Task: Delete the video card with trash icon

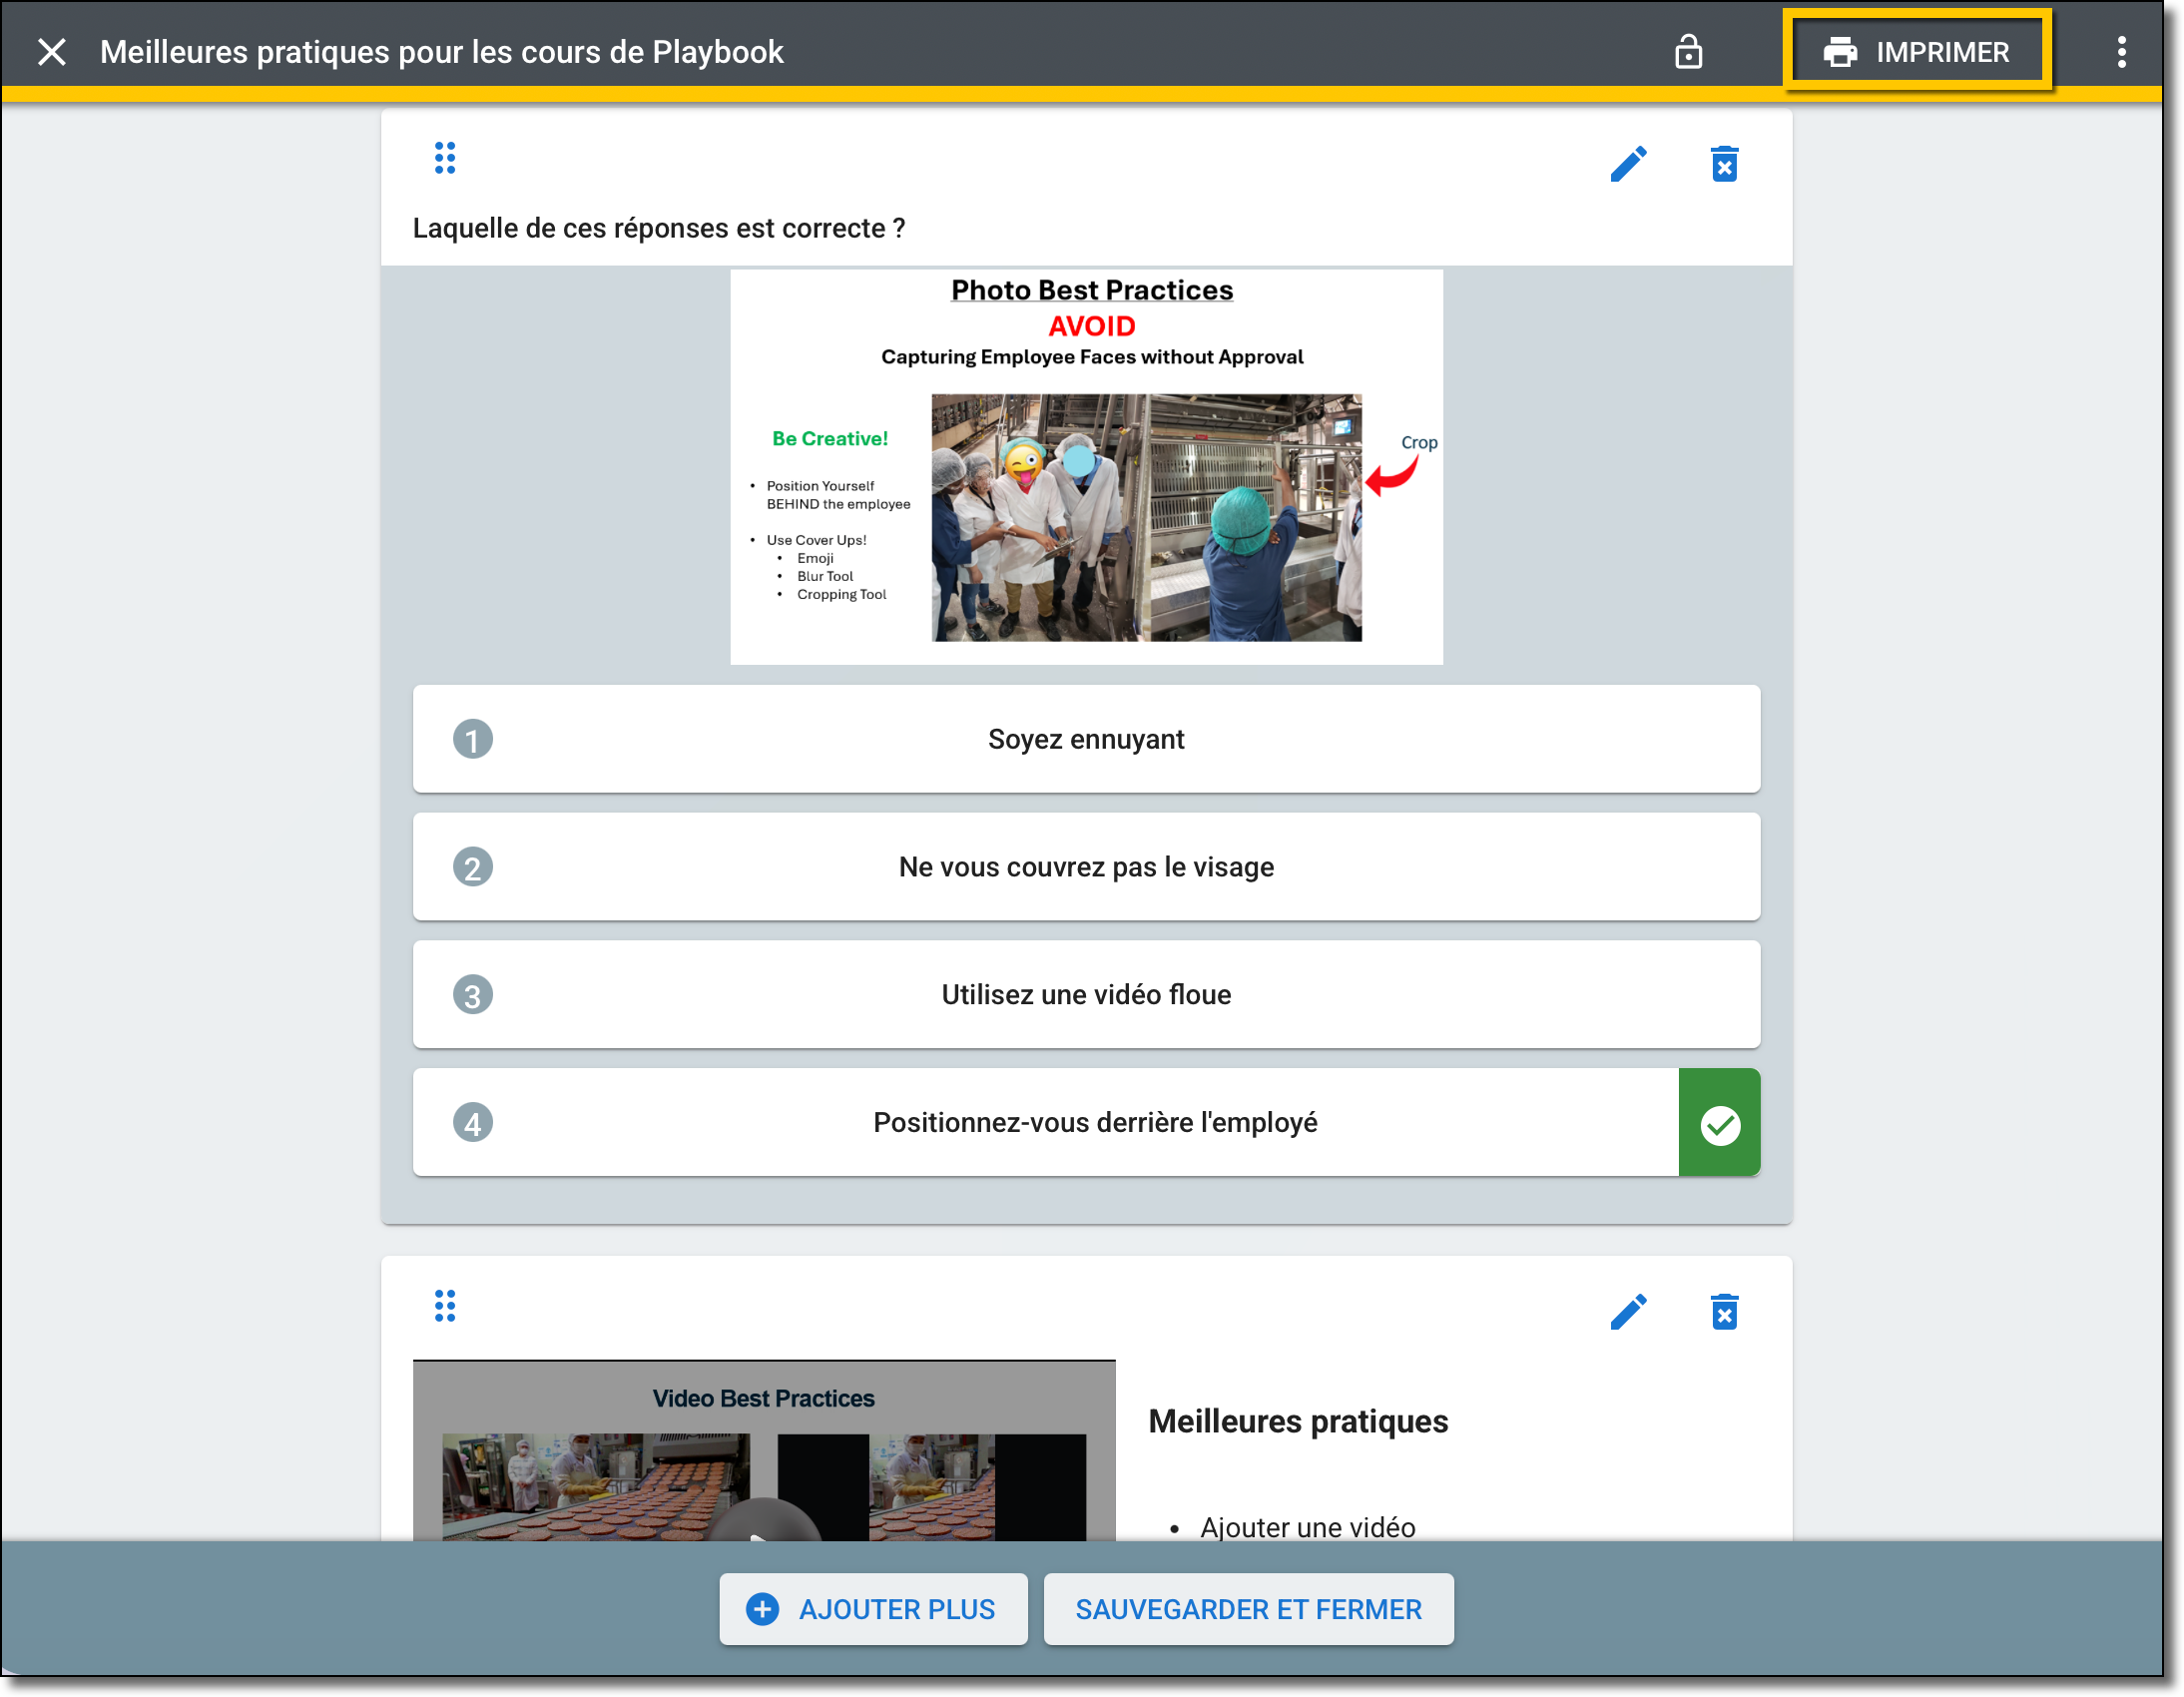Action: click(x=1724, y=1312)
